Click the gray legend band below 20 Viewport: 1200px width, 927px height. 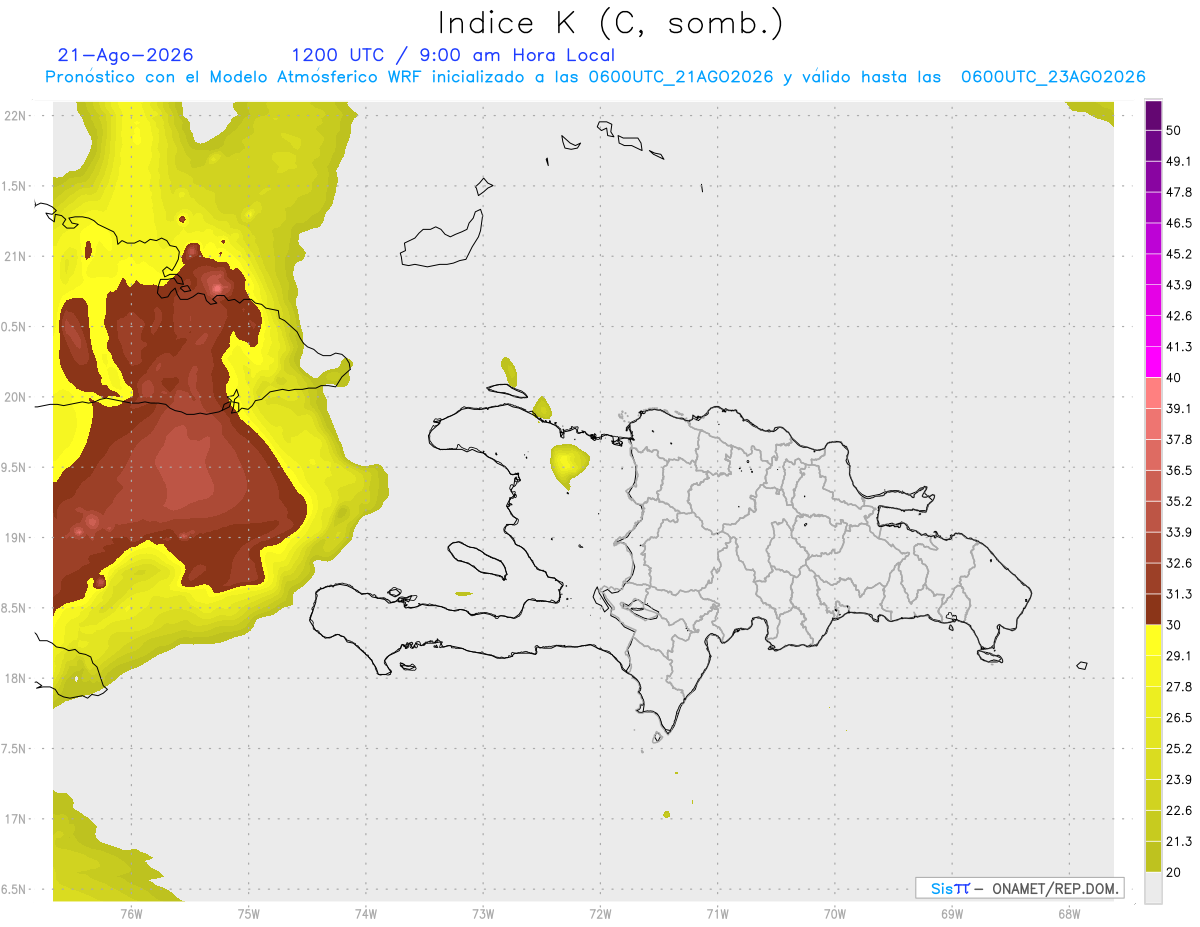point(1154,888)
